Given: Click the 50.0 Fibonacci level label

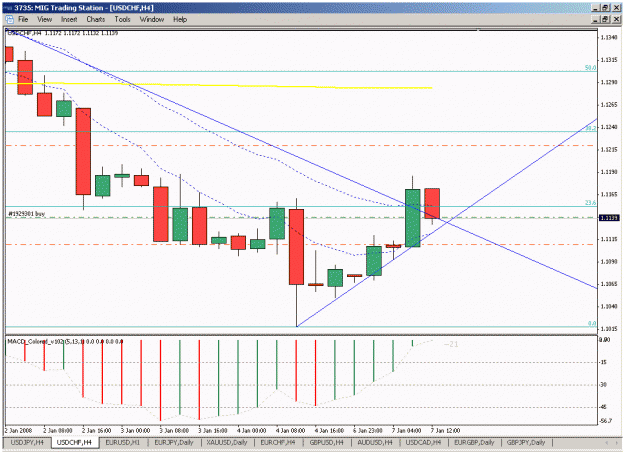Looking at the screenshot, I should (x=590, y=68).
